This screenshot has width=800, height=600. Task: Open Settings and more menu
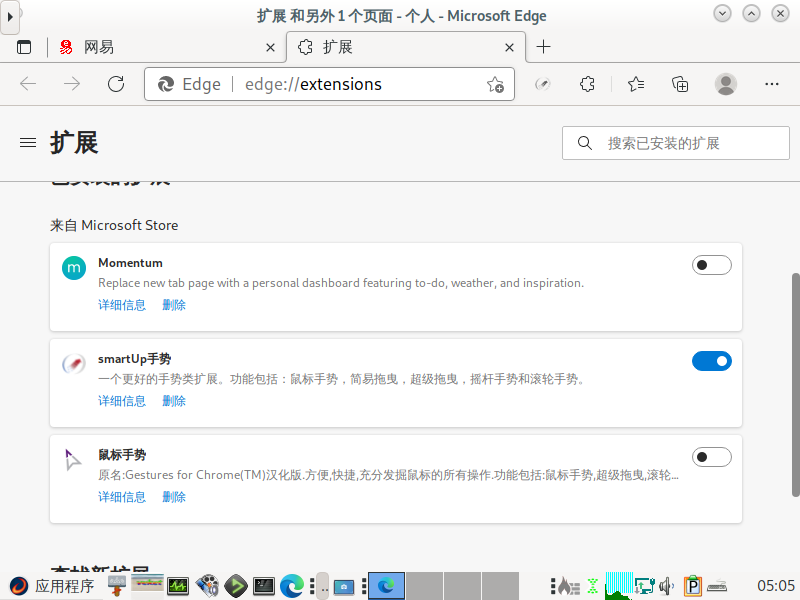(x=771, y=84)
